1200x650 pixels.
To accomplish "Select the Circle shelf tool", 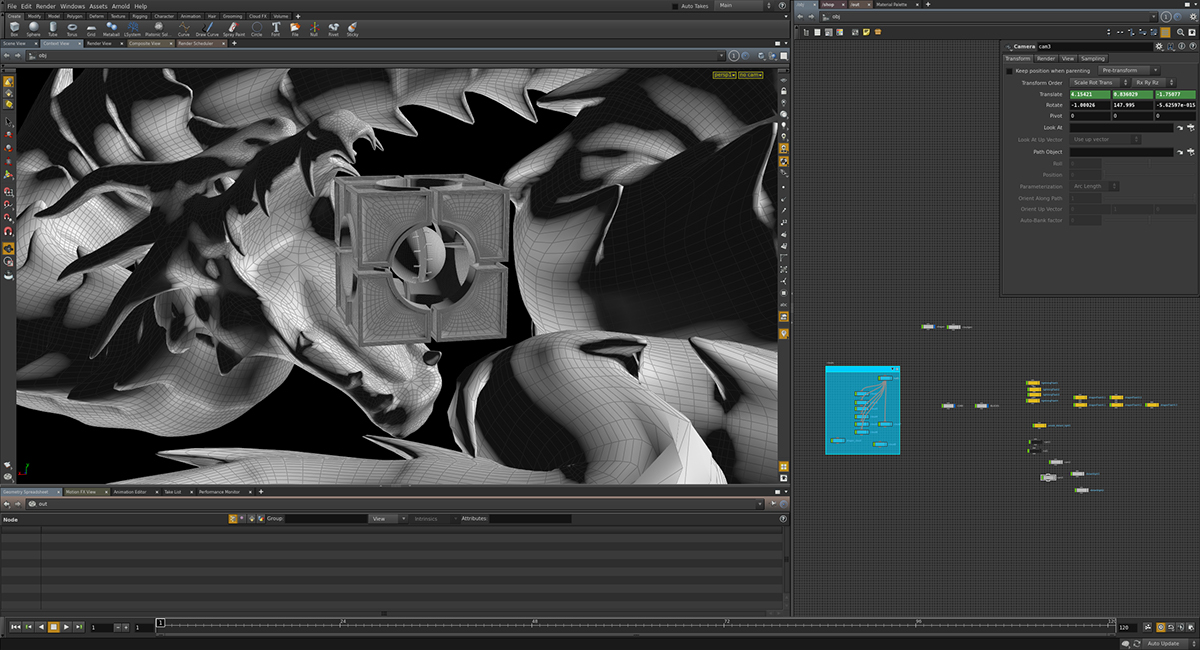I will pyautogui.click(x=257, y=28).
